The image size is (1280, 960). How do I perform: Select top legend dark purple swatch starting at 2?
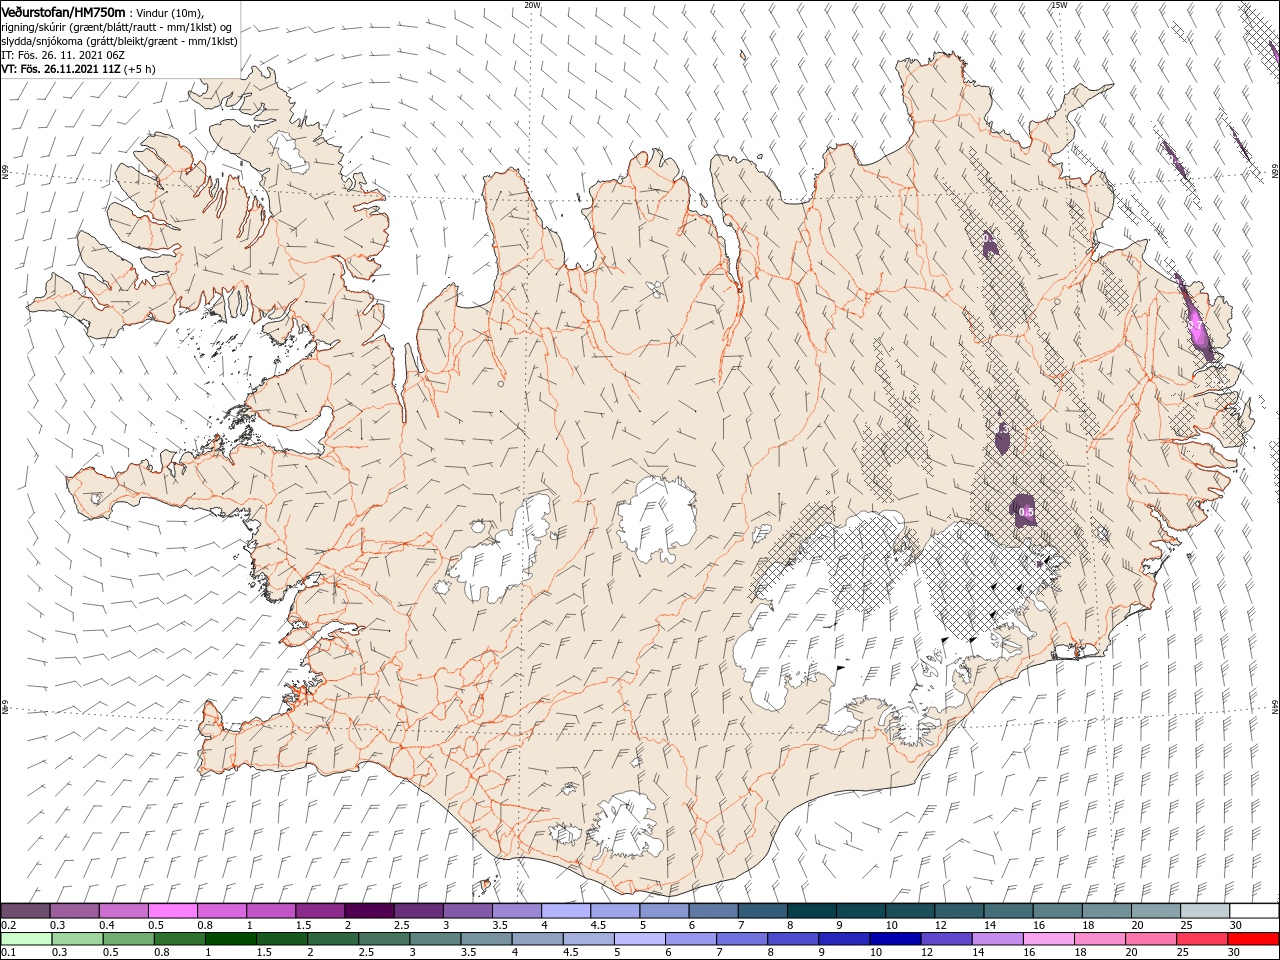369,911
